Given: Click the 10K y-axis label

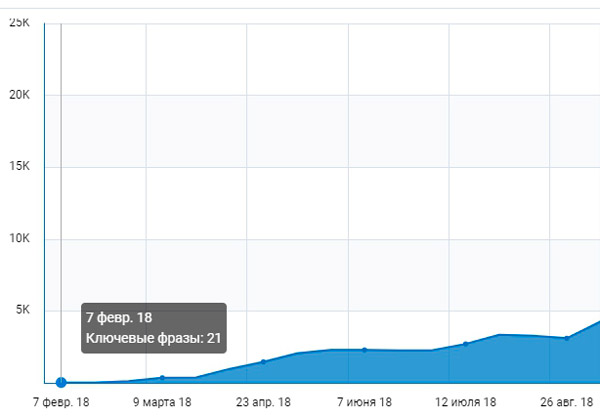Looking at the screenshot, I should tap(19, 239).
